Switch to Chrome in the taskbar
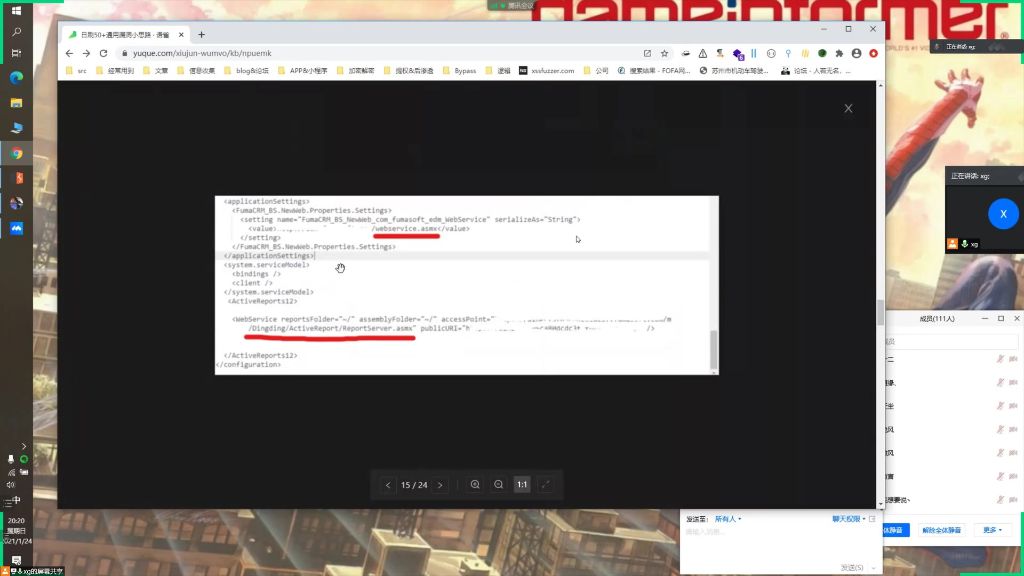The image size is (1024, 576). click(x=16, y=153)
